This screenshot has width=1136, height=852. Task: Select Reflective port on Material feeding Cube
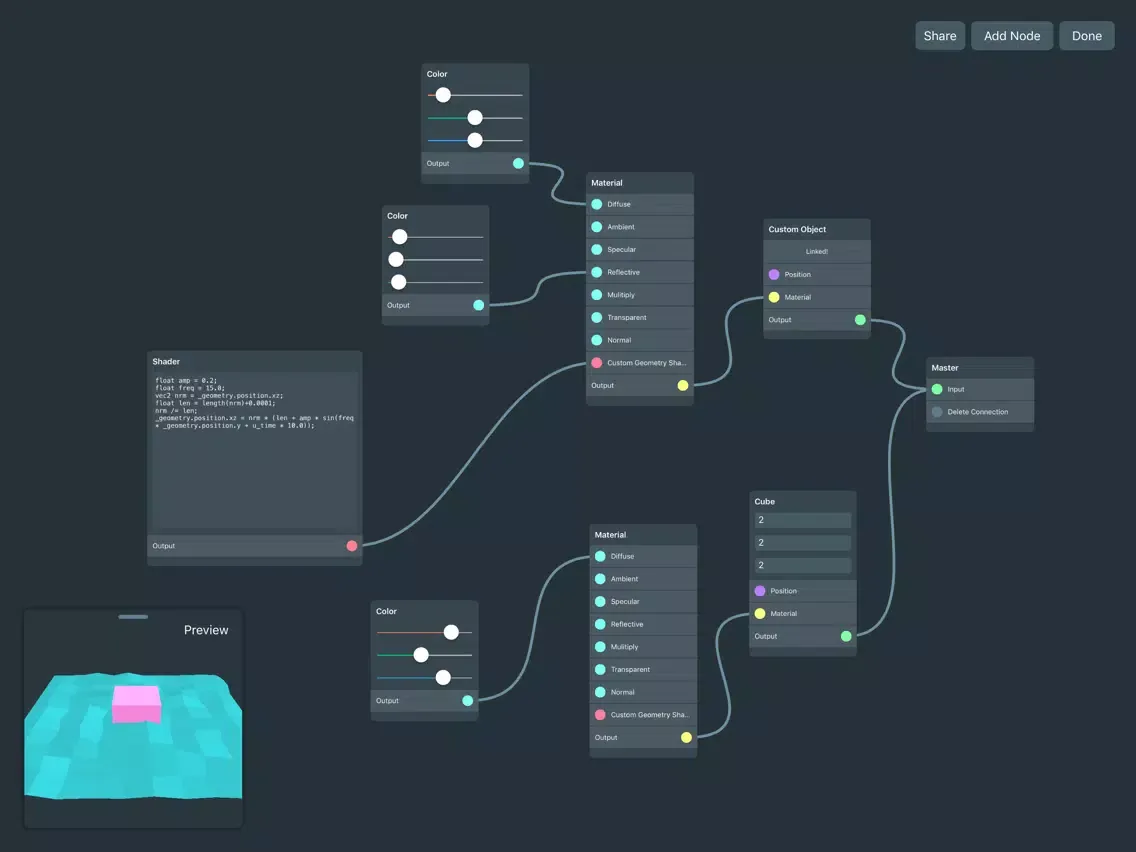600,624
